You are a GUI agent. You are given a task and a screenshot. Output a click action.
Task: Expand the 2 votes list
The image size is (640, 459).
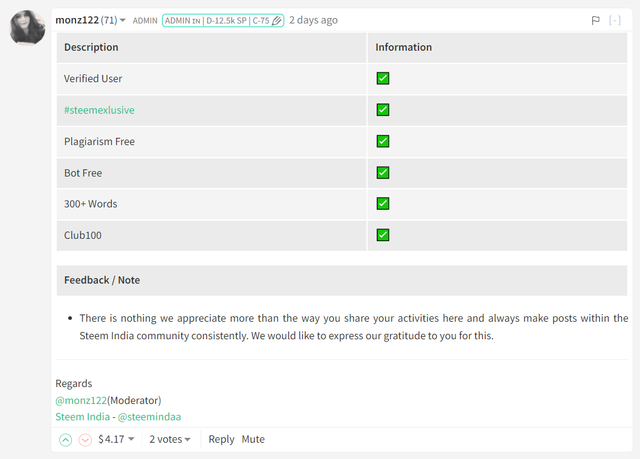tap(170, 439)
